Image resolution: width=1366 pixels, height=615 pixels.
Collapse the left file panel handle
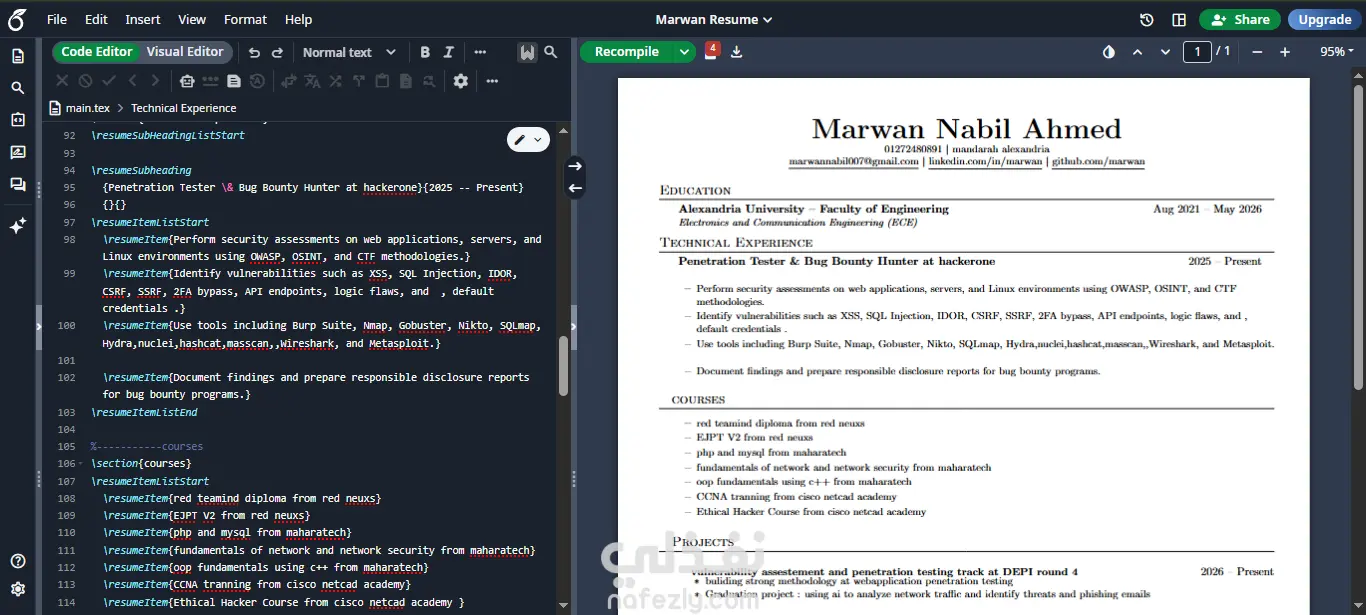point(38,326)
